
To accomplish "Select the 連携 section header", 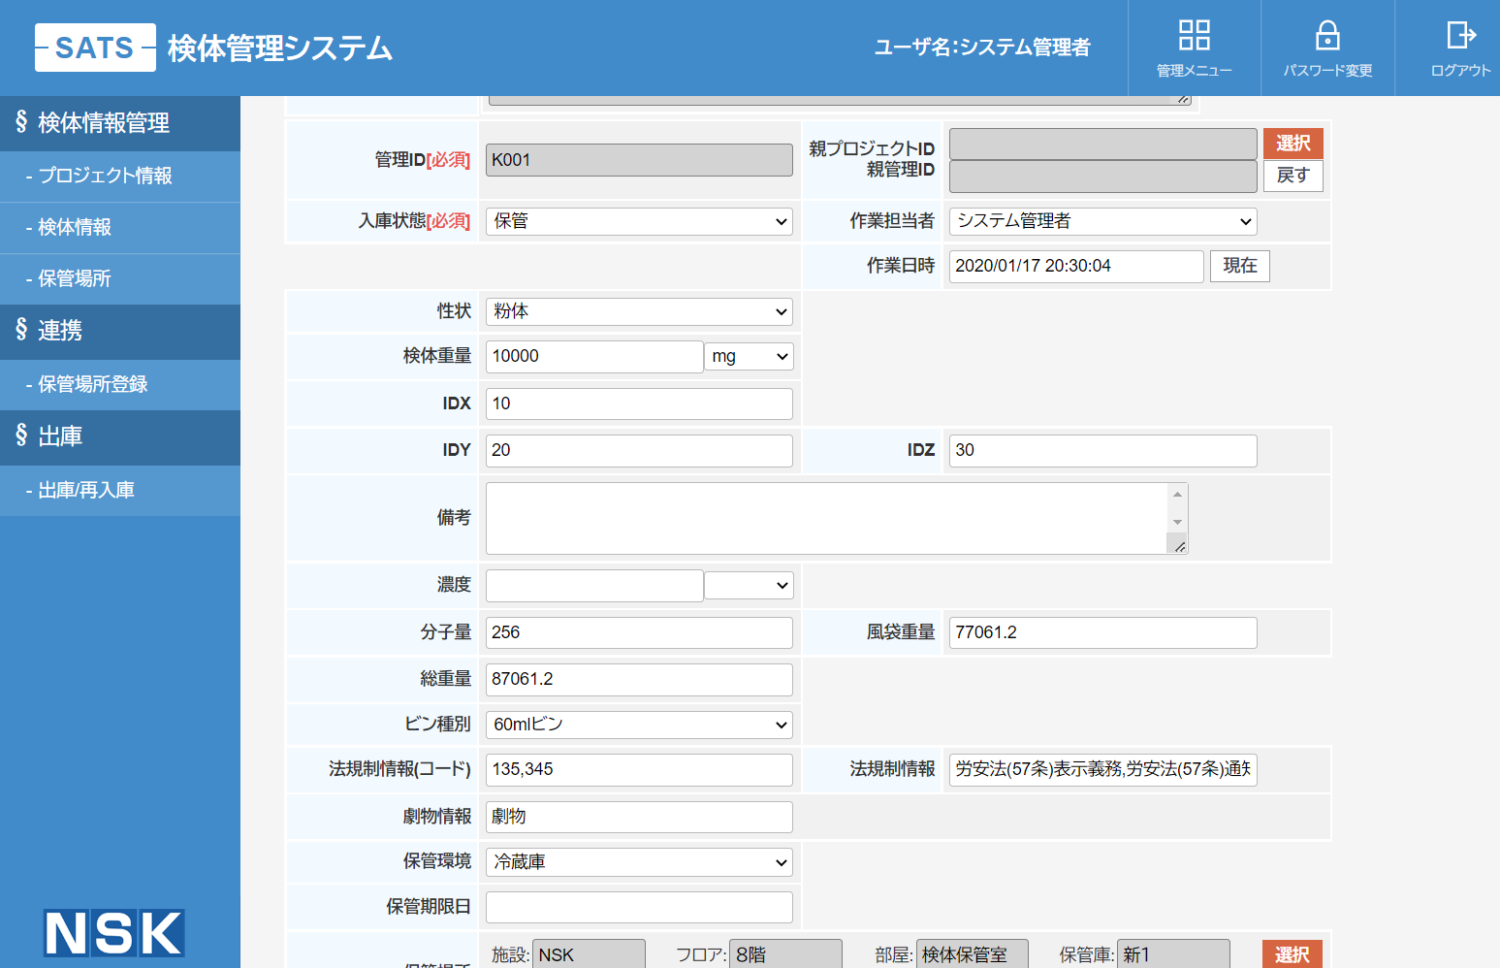I will [x=120, y=331].
